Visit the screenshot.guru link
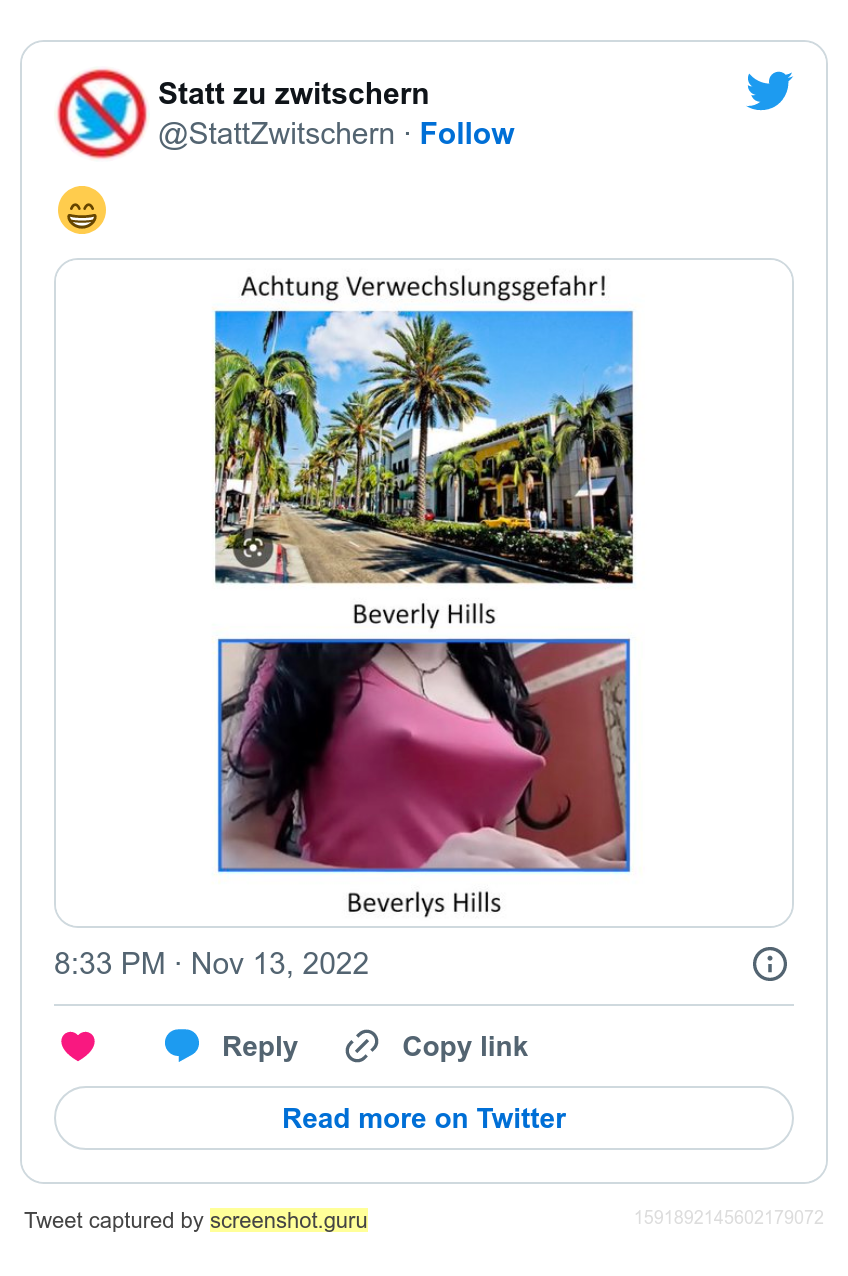848x1276 pixels. pos(289,1221)
